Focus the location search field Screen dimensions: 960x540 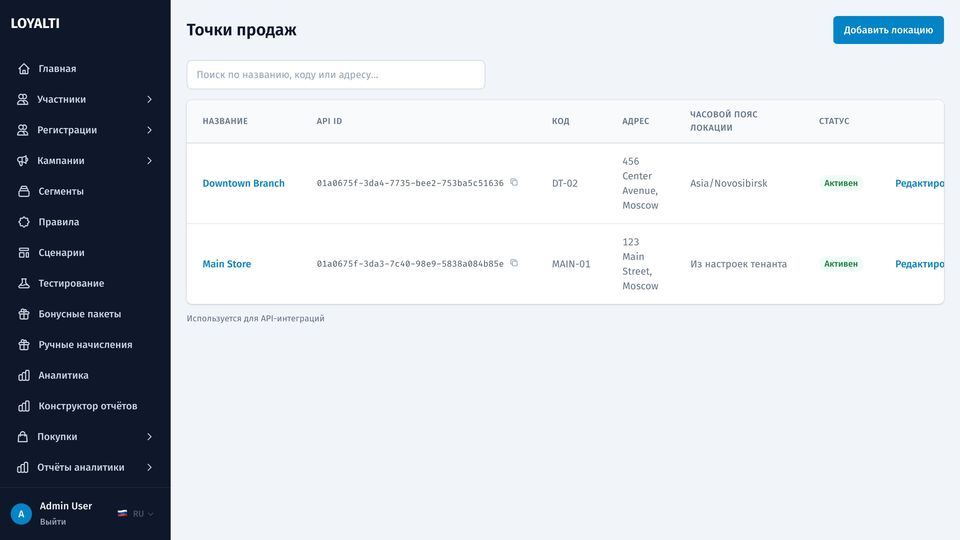336,75
